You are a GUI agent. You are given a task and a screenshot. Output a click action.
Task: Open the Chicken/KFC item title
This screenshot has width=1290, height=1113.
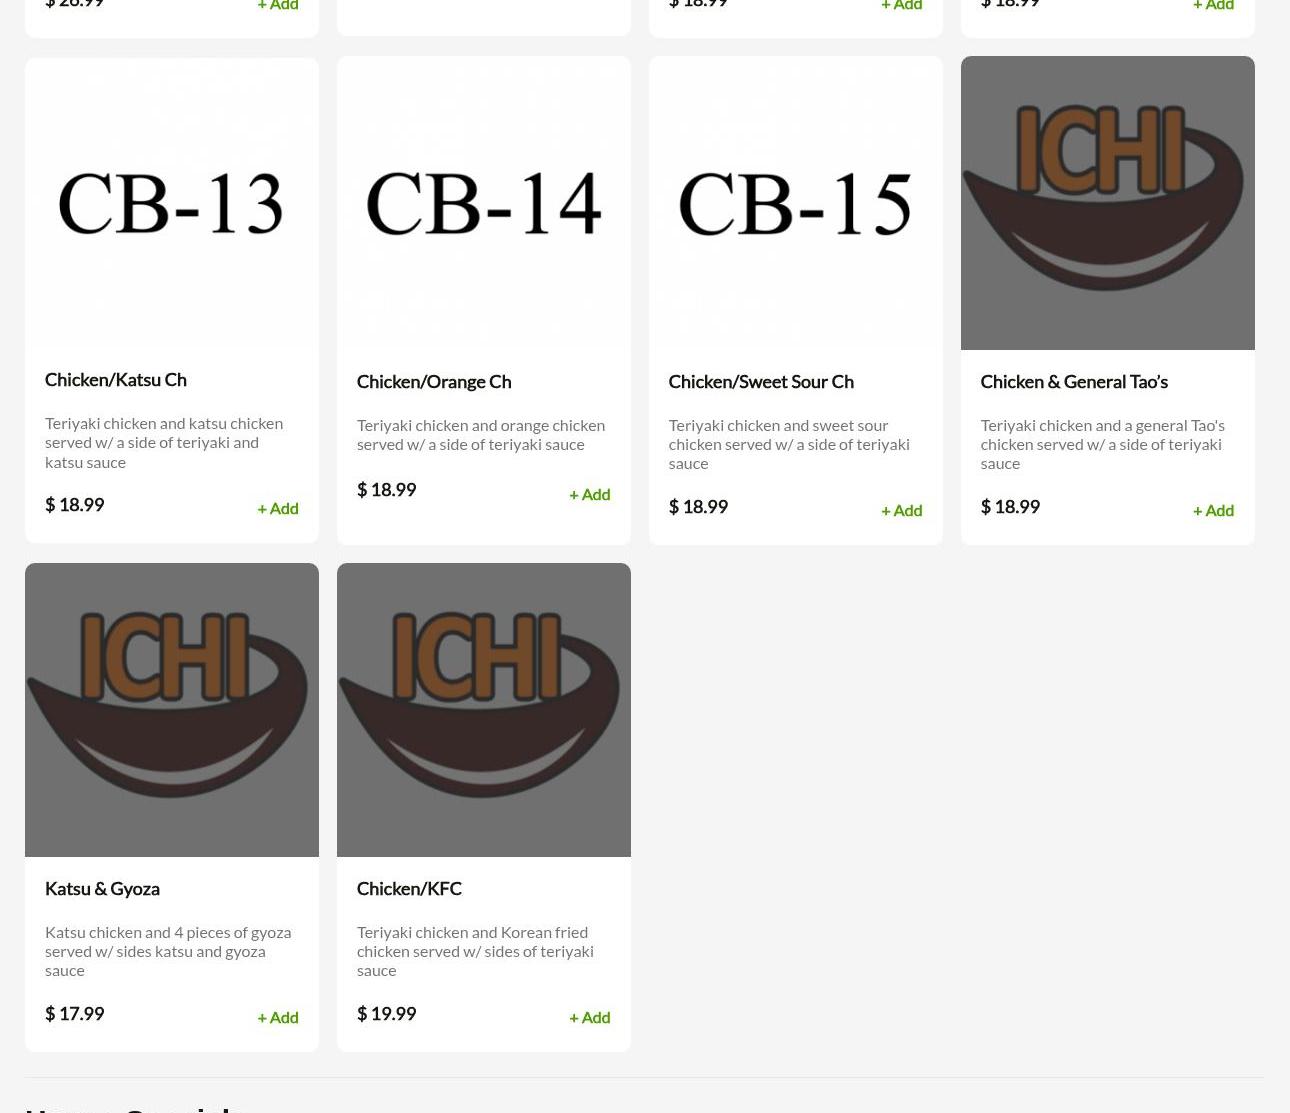[x=409, y=889]
